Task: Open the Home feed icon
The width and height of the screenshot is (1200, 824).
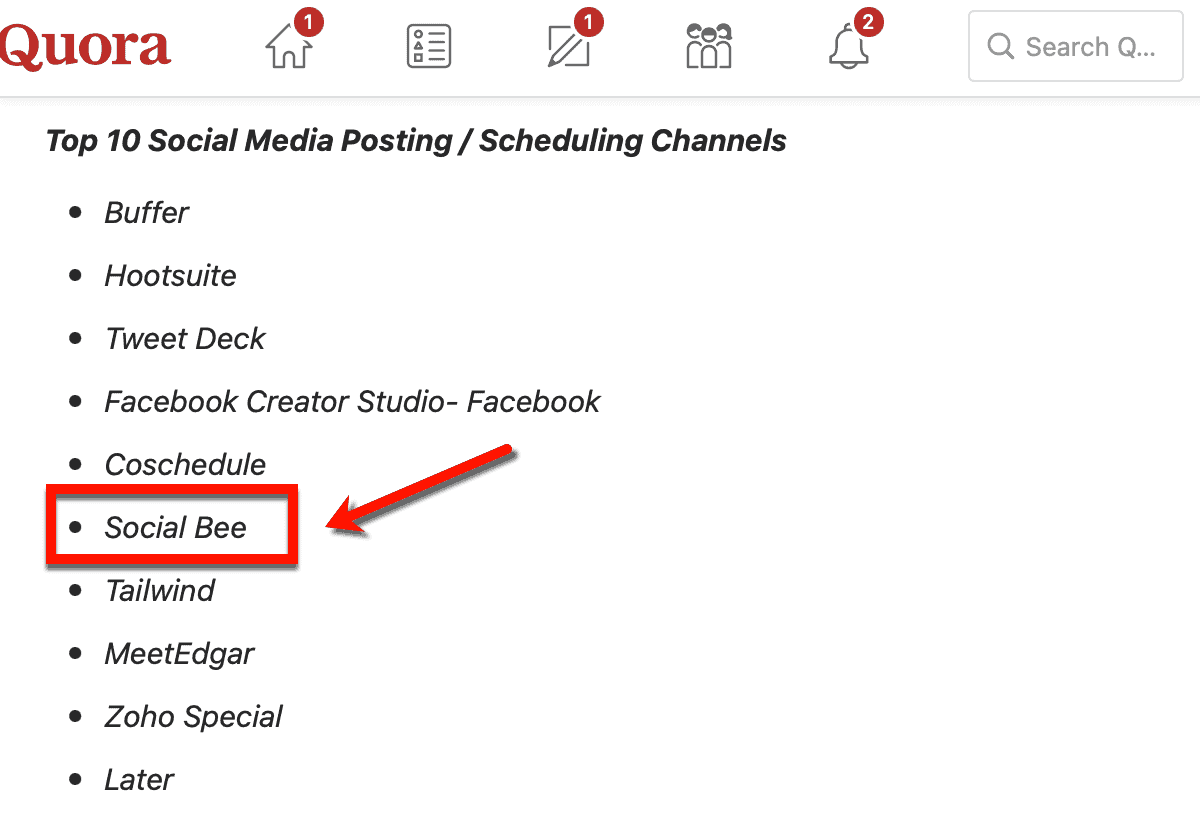Action: point(289,48)
